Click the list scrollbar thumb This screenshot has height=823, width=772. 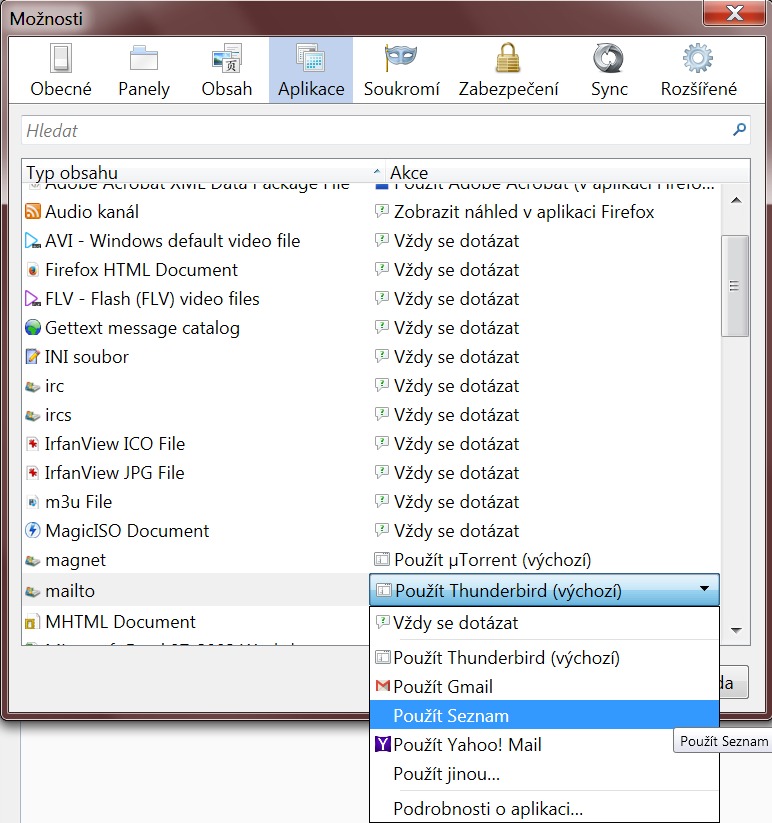point(735,286)
